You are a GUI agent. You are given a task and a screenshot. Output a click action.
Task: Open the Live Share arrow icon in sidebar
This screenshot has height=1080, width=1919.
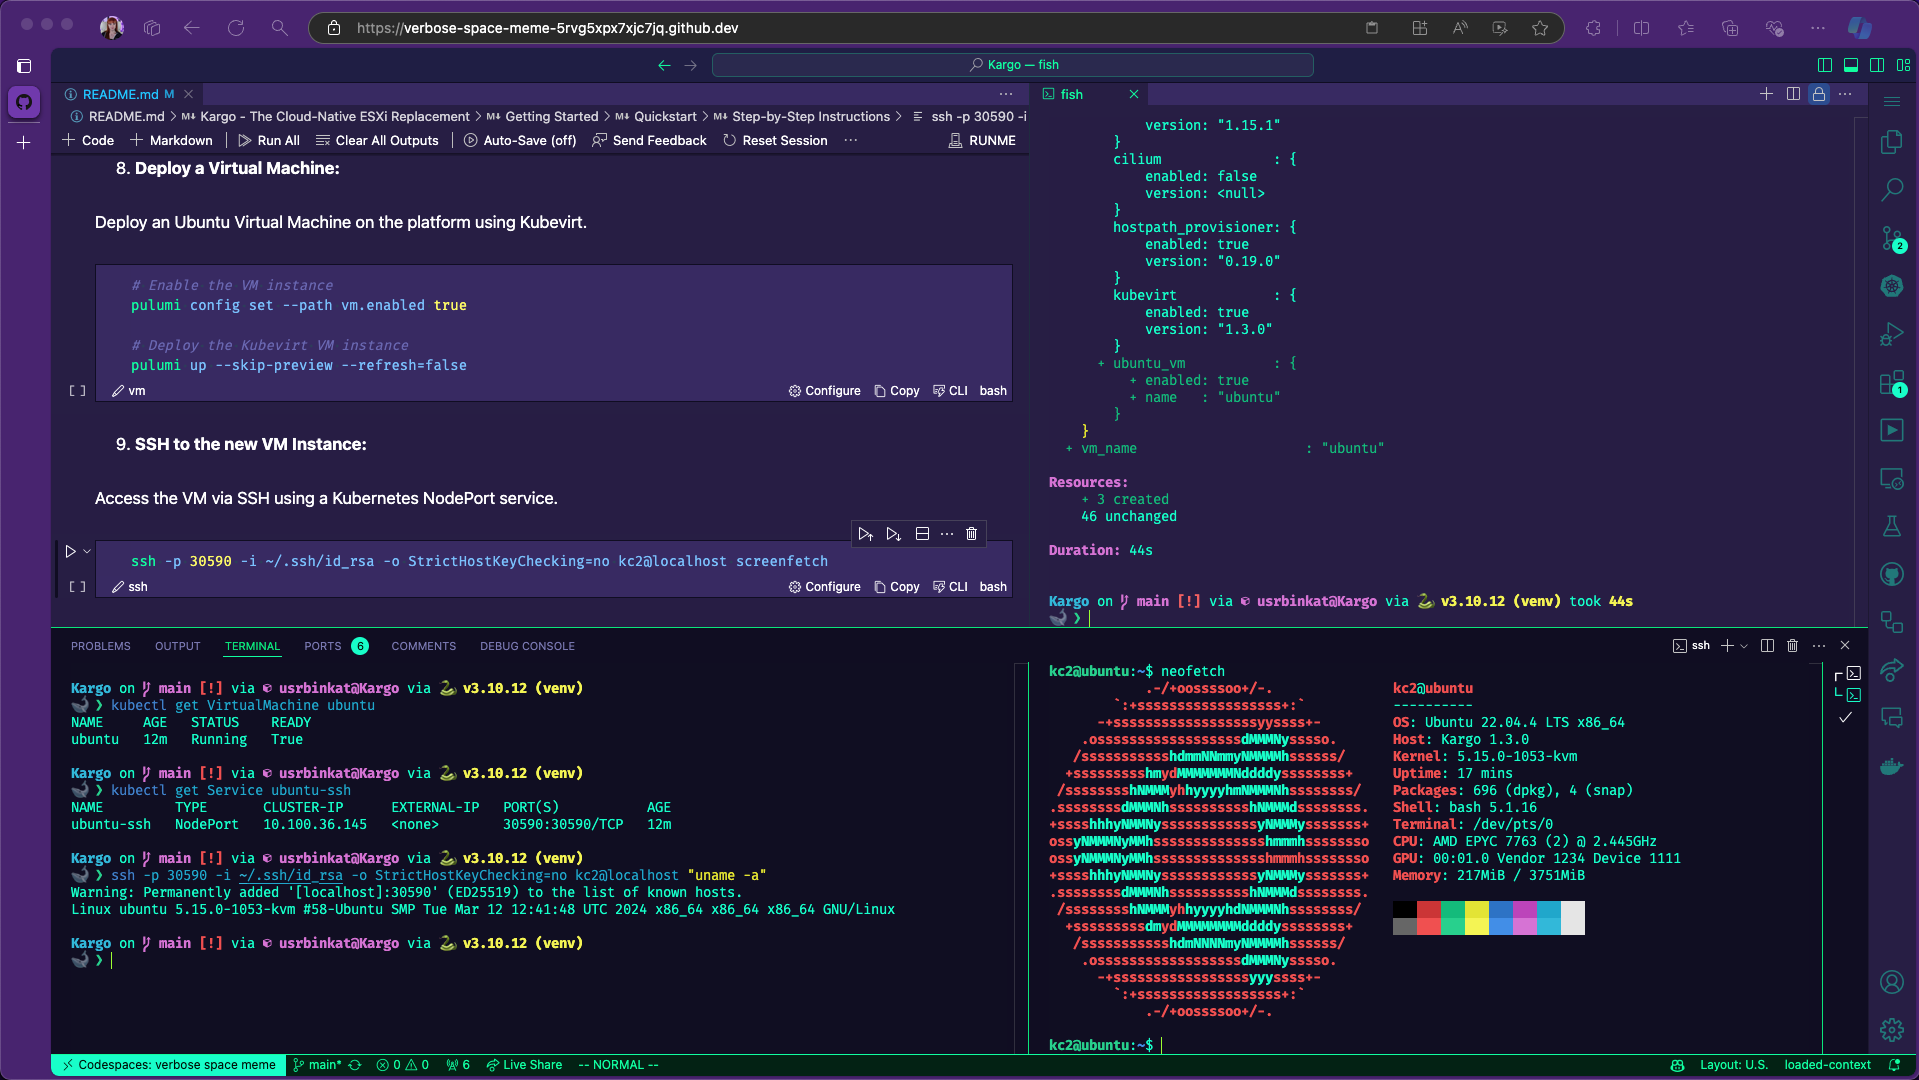click(x=1891, y=670)
